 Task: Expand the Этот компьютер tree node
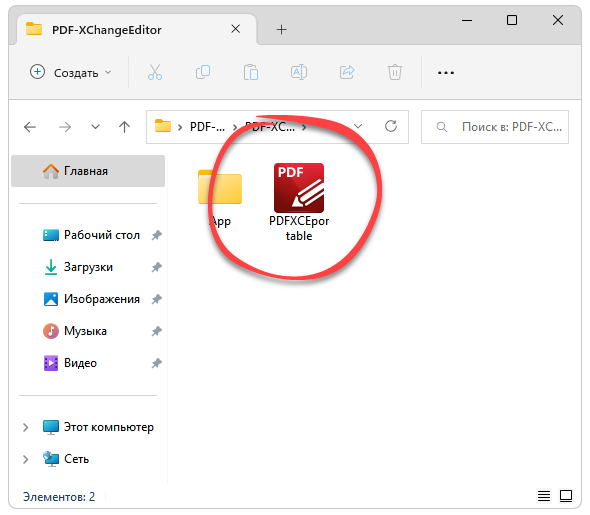25,427
